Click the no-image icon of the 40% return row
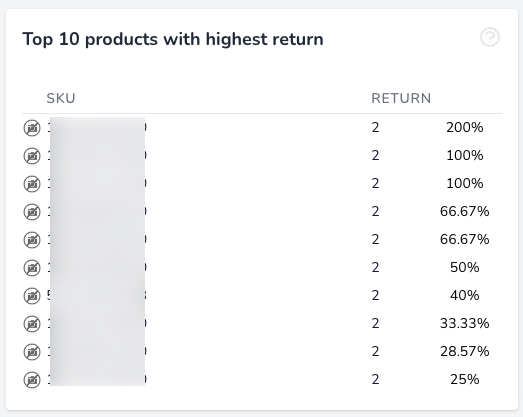The width and height of the screenshot is (523, 417). click(32, 296)
